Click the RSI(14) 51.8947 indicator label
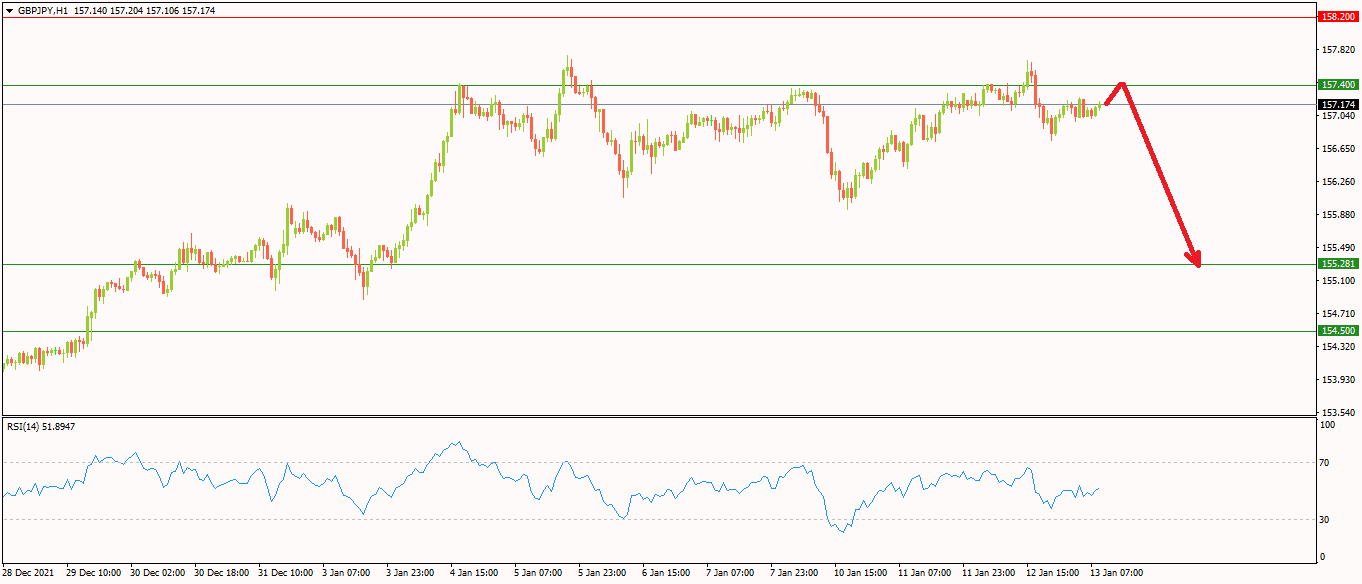The image size is (1362, 584). tap(41, 426)
